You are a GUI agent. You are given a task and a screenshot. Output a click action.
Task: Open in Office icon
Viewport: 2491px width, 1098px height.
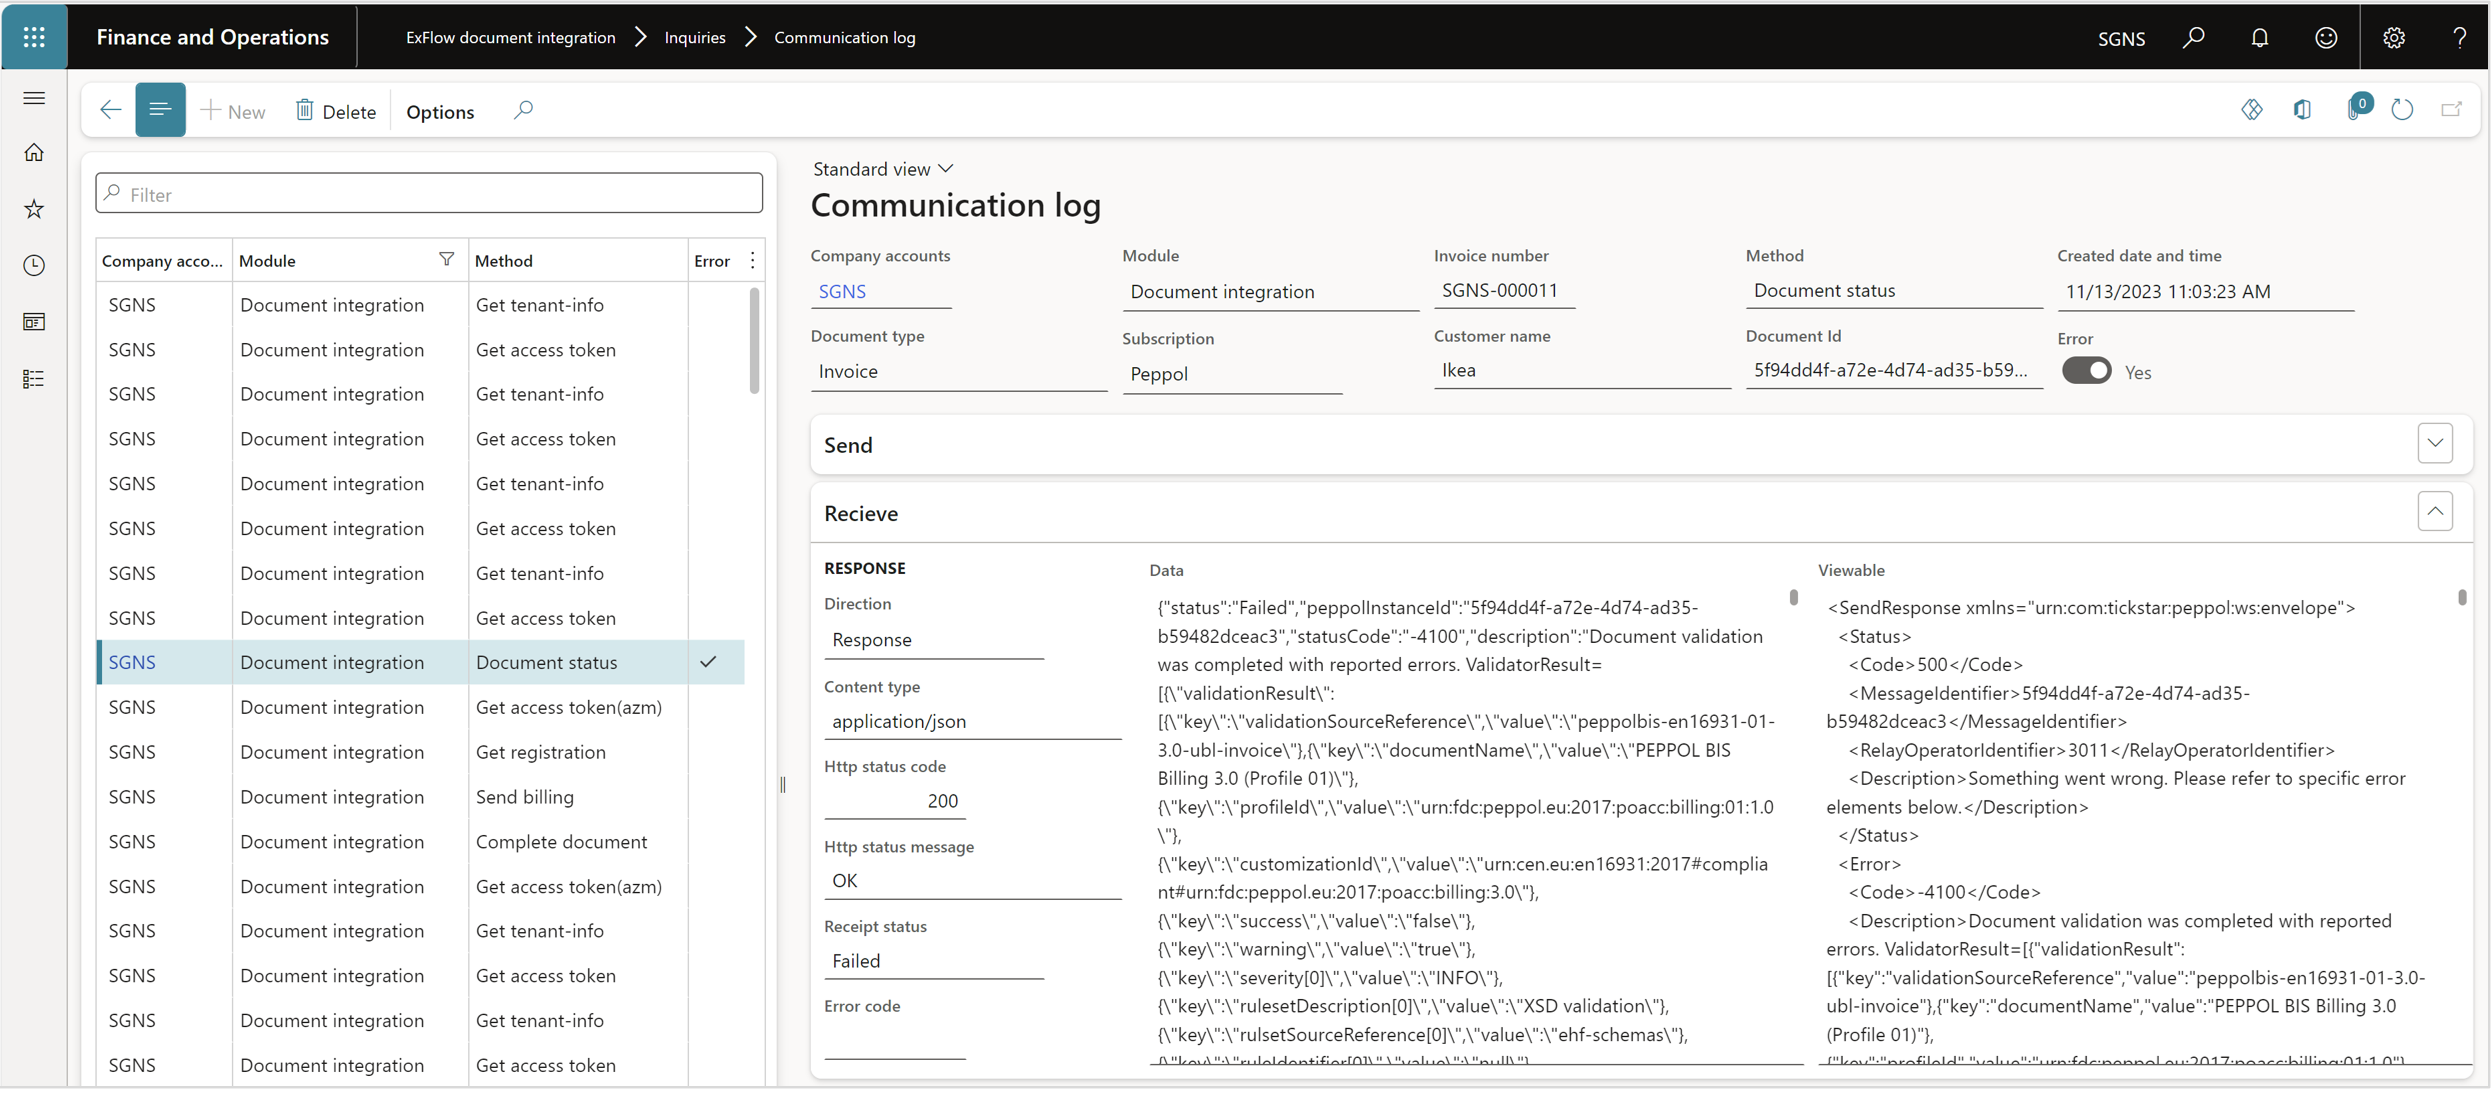[x=2303, y=110]
